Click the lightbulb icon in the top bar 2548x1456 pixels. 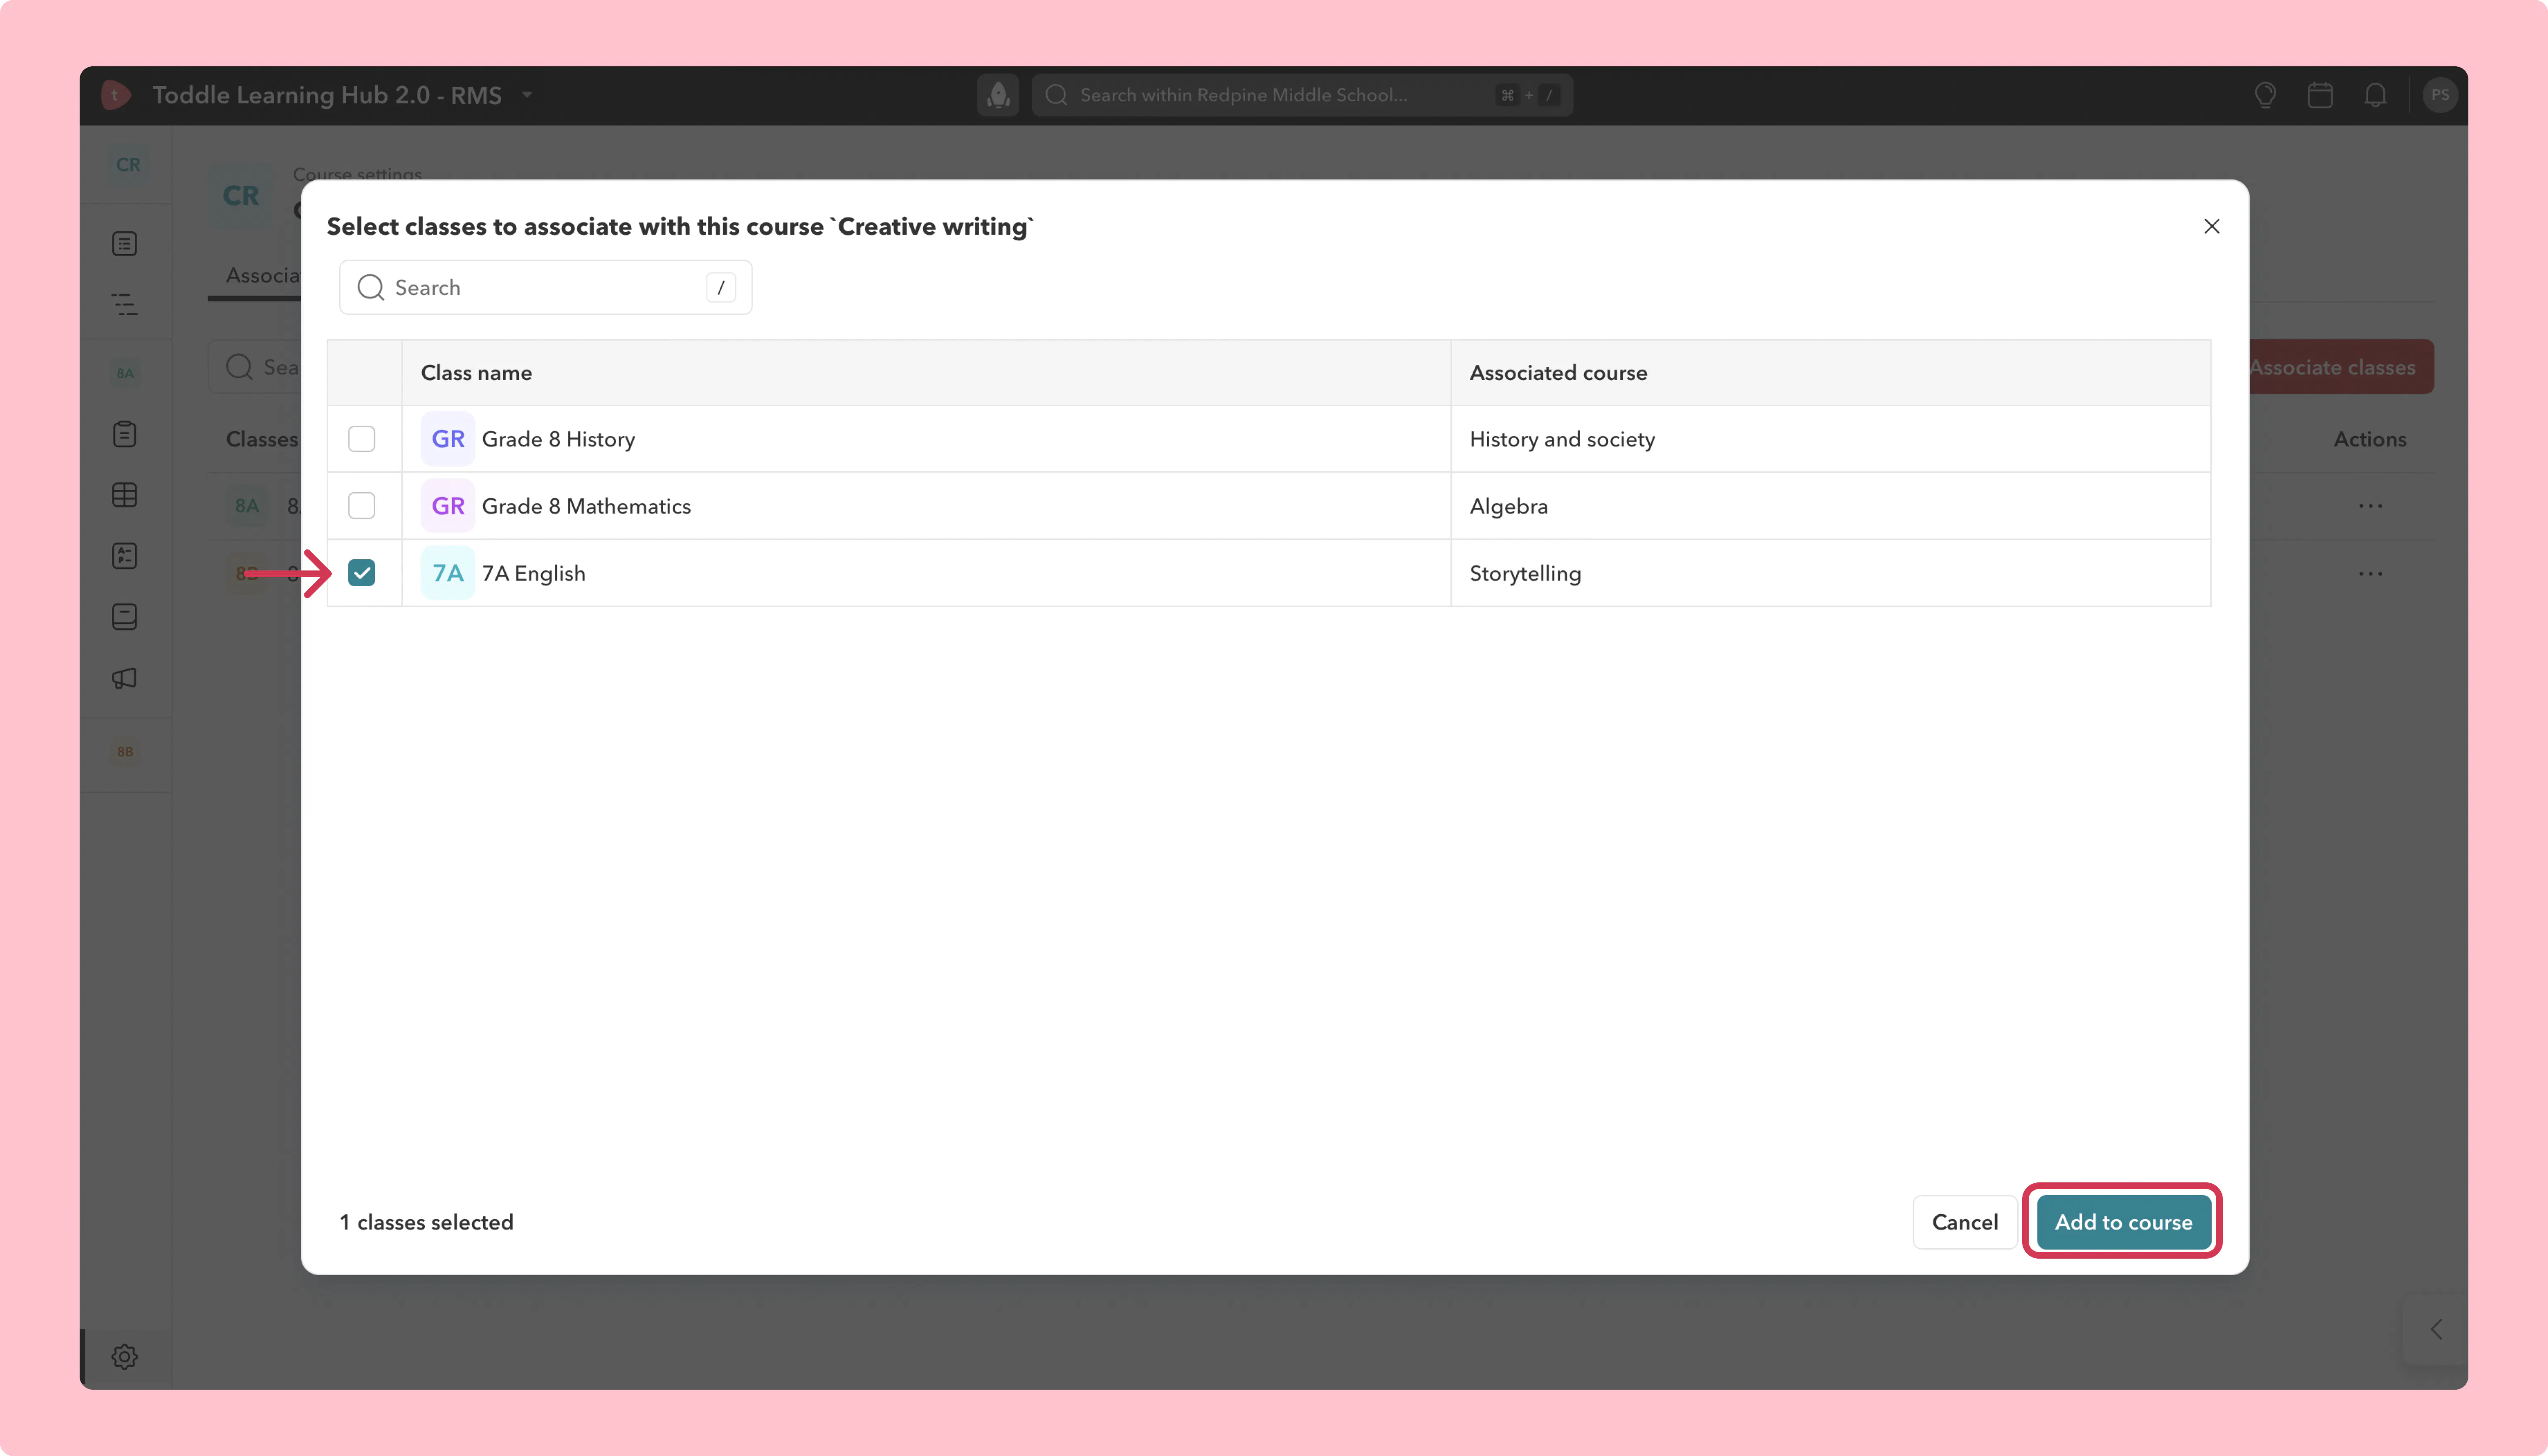[2265, 95]
